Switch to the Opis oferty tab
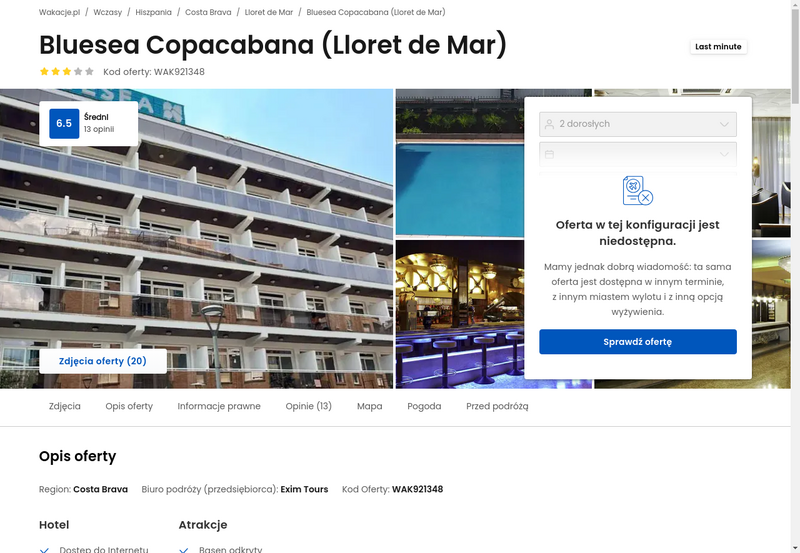This screenshot has height=553, width=800. click(x=129, y=406)
